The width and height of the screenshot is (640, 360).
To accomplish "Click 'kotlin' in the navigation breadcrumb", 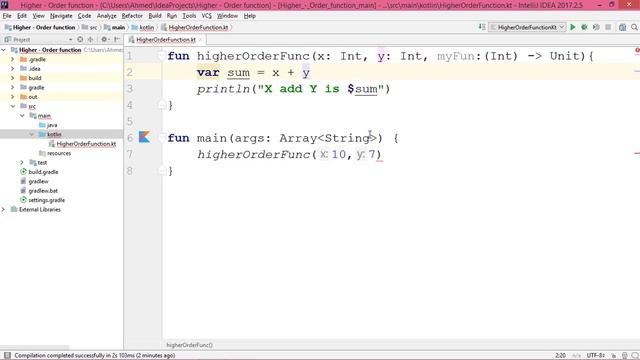I will [147, 27].
